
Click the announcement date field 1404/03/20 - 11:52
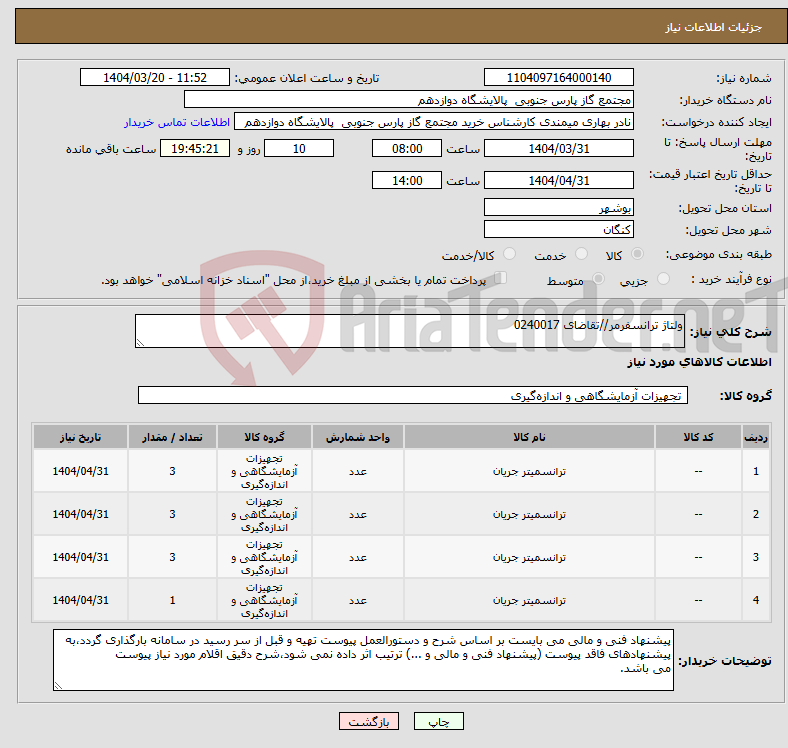[x=155, y=77]
